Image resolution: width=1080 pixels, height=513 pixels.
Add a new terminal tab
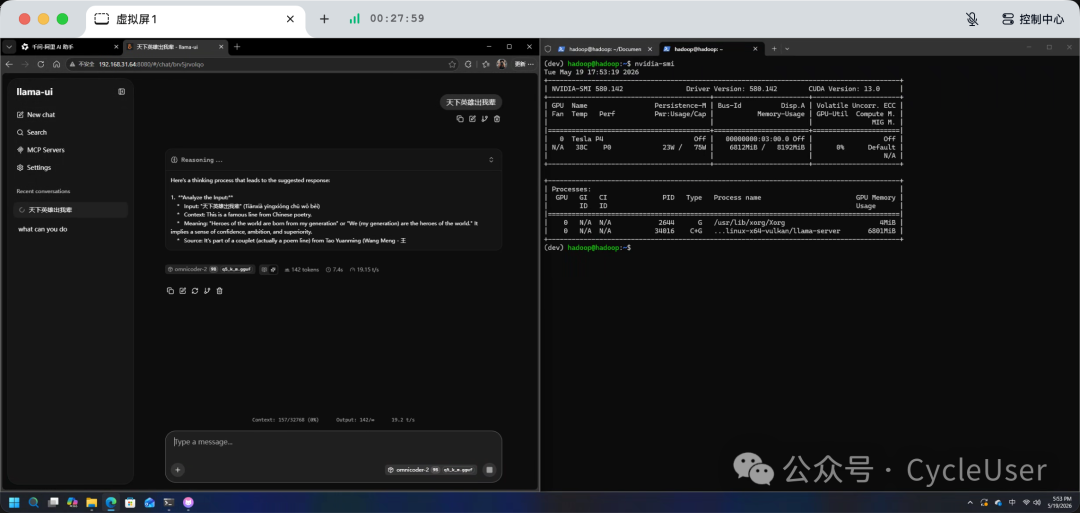click(x=774, y=49)
